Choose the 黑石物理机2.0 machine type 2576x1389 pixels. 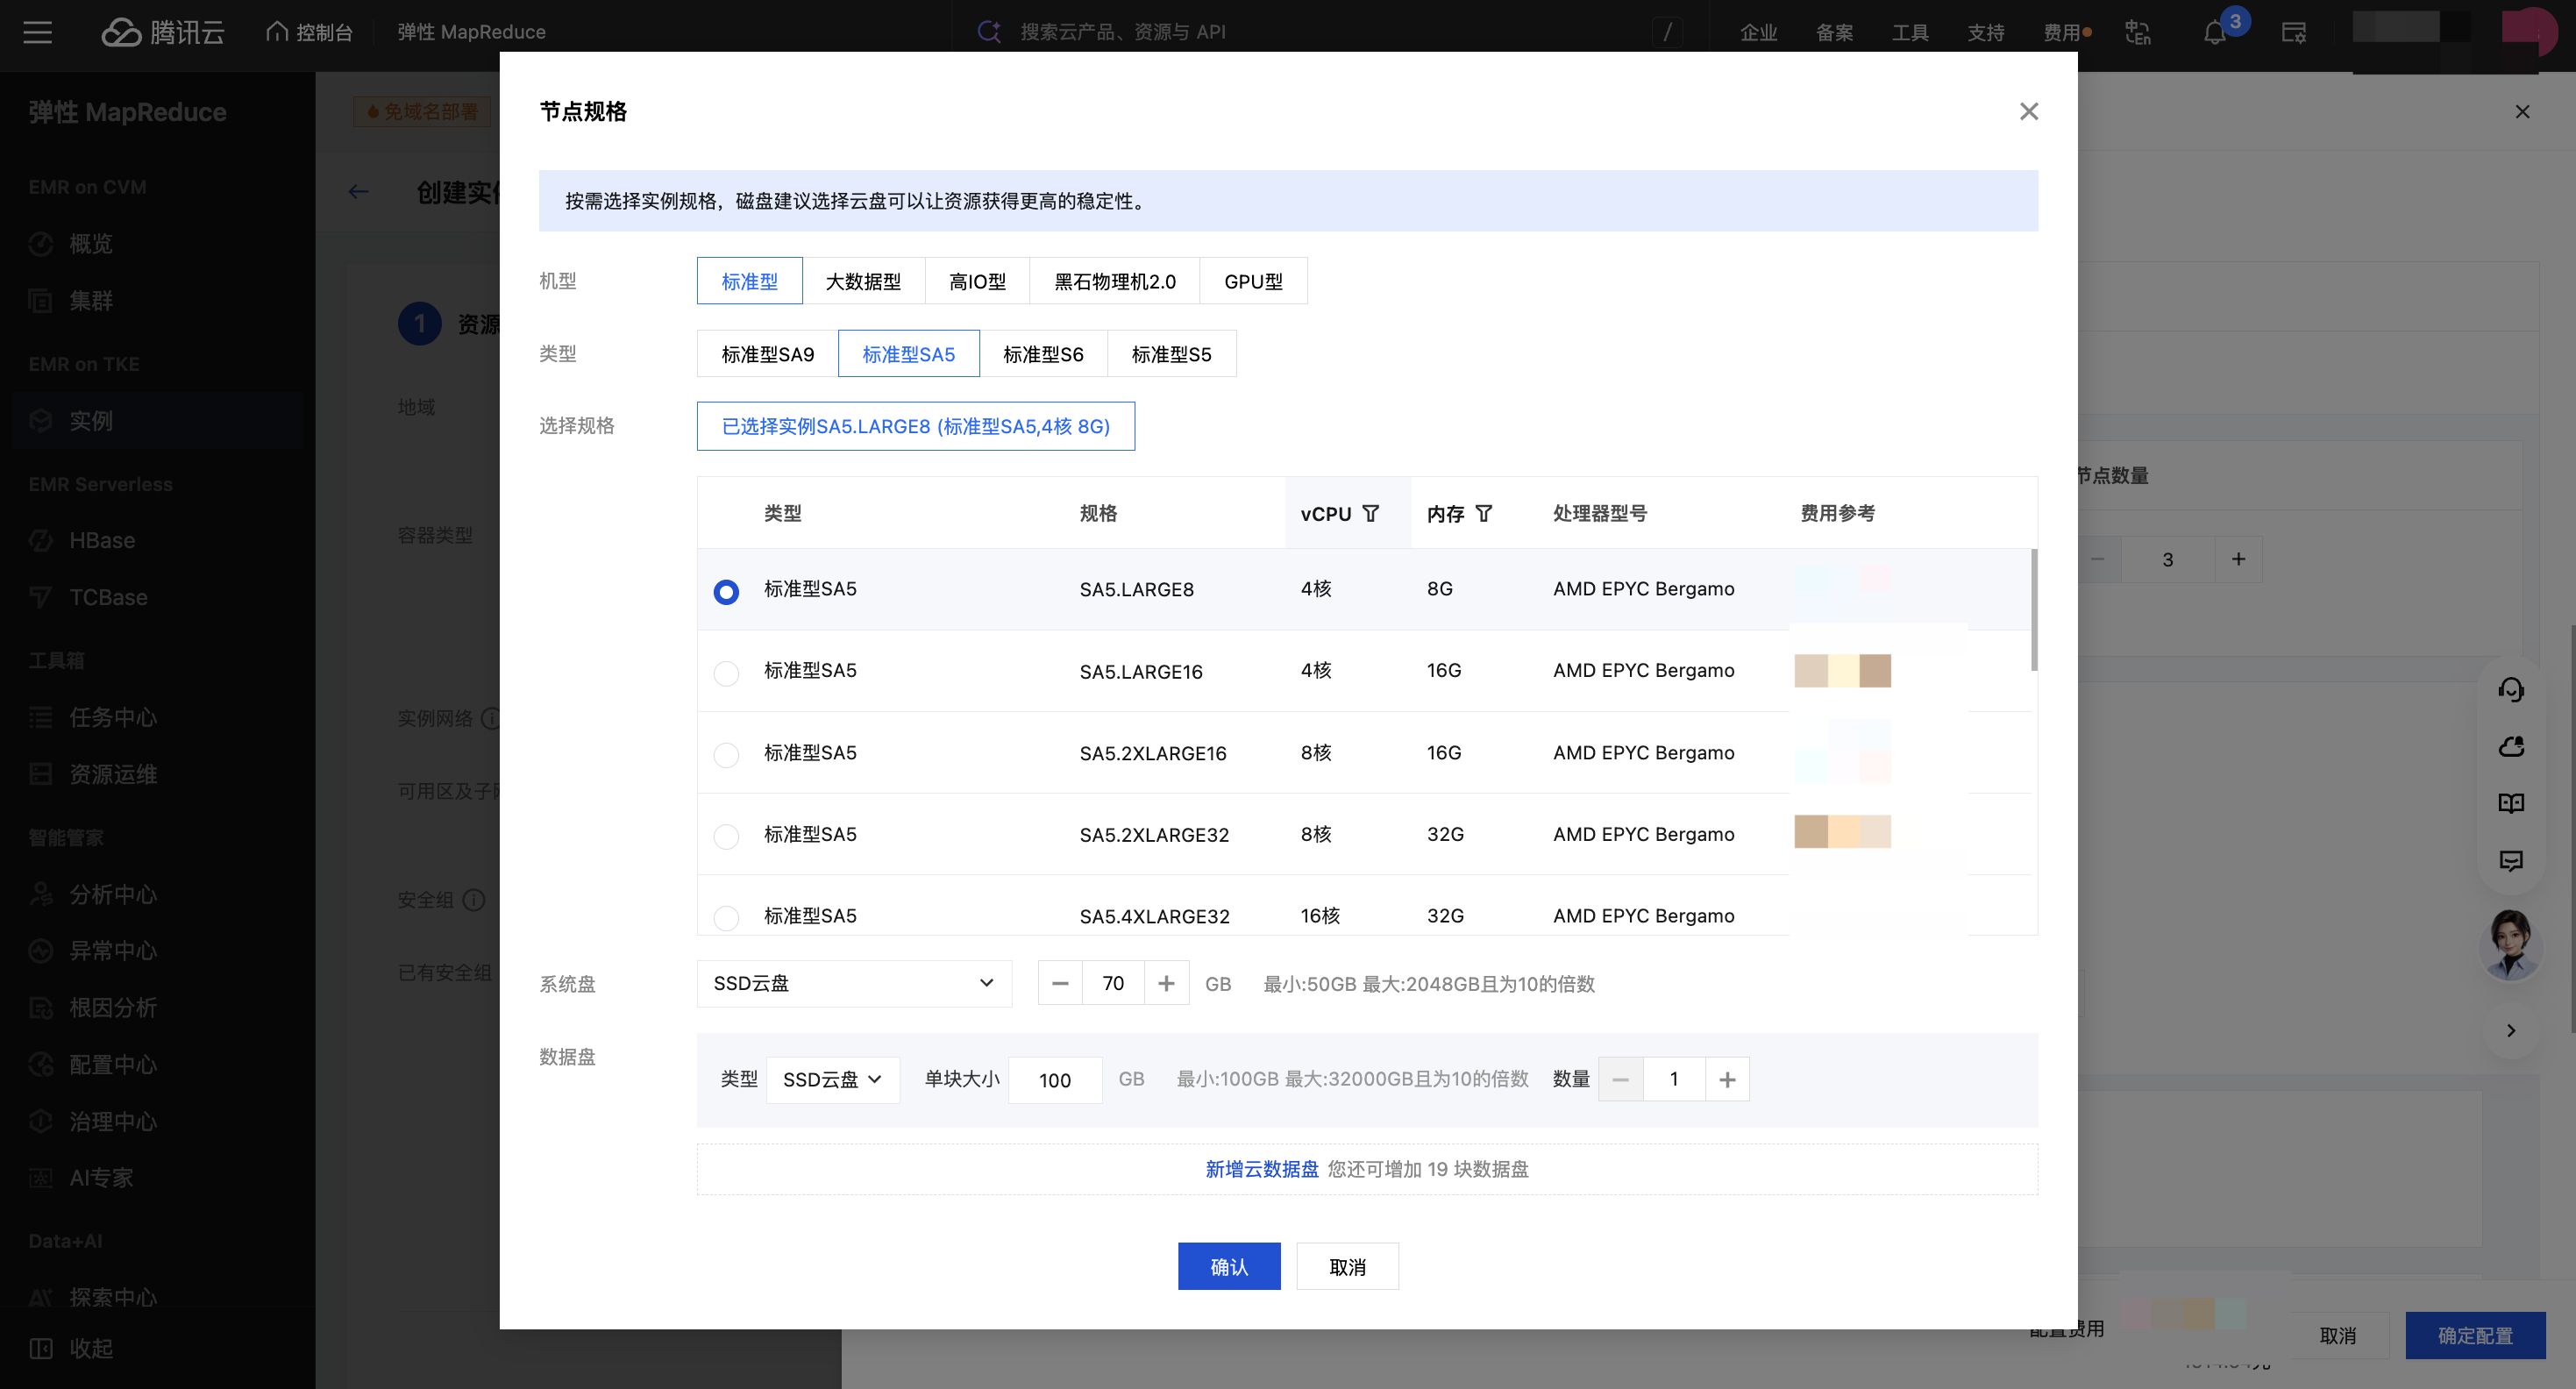point(1115,281)
